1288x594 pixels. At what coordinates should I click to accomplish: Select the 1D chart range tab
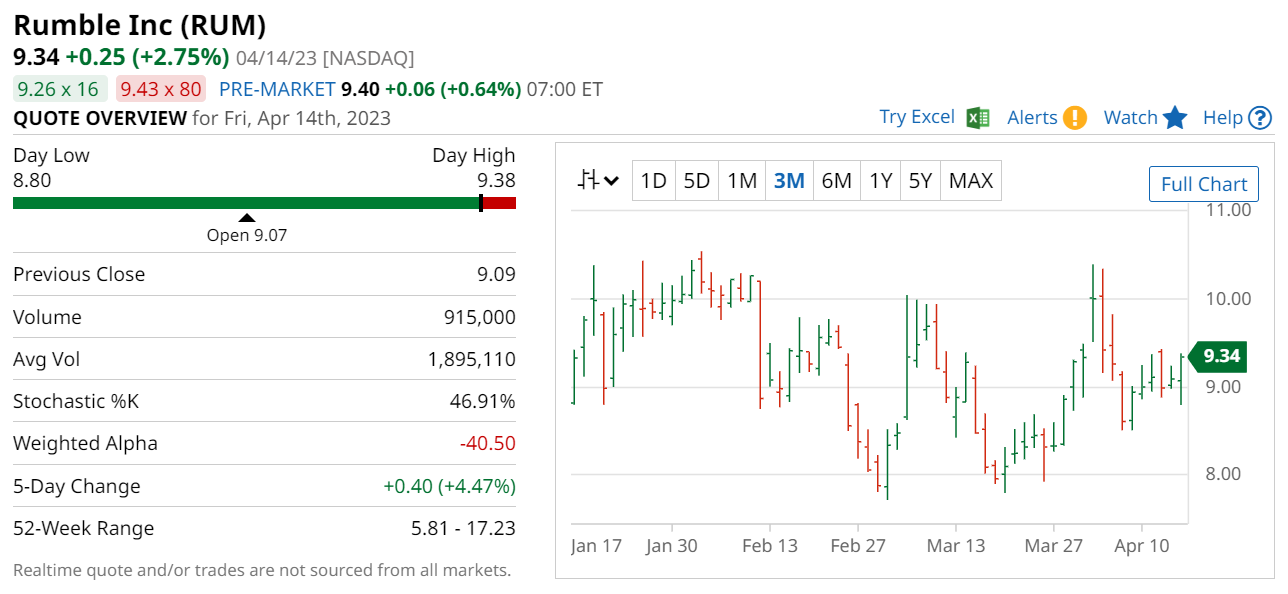(653, 181)
